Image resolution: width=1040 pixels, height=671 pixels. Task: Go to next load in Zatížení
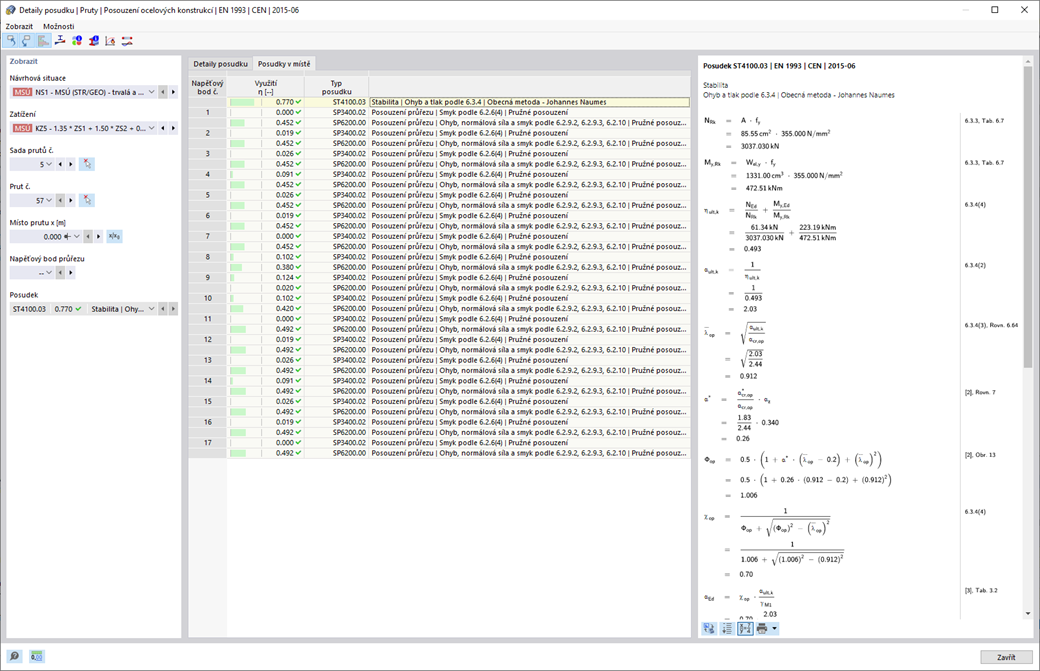click(174, 128)
